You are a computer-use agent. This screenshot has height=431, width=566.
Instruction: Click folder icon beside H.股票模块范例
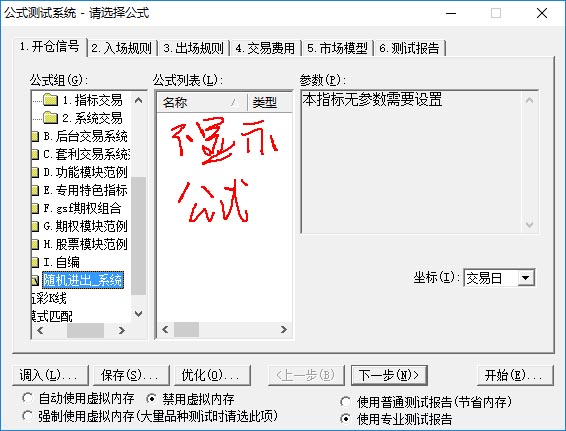click(x=35, y=244)
